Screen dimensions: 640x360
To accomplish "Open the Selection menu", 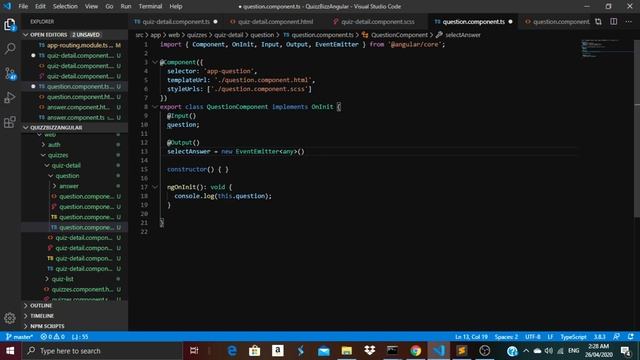I will [65, 6].
